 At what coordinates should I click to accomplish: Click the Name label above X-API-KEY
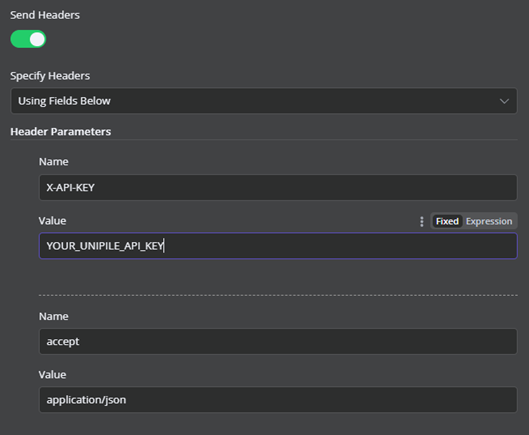tap(54, 162)
